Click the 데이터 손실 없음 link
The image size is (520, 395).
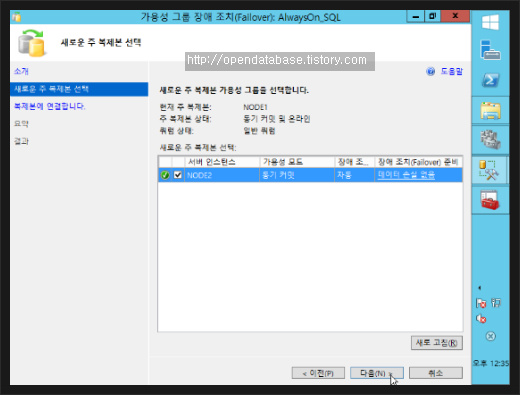[x=406, y=175]
